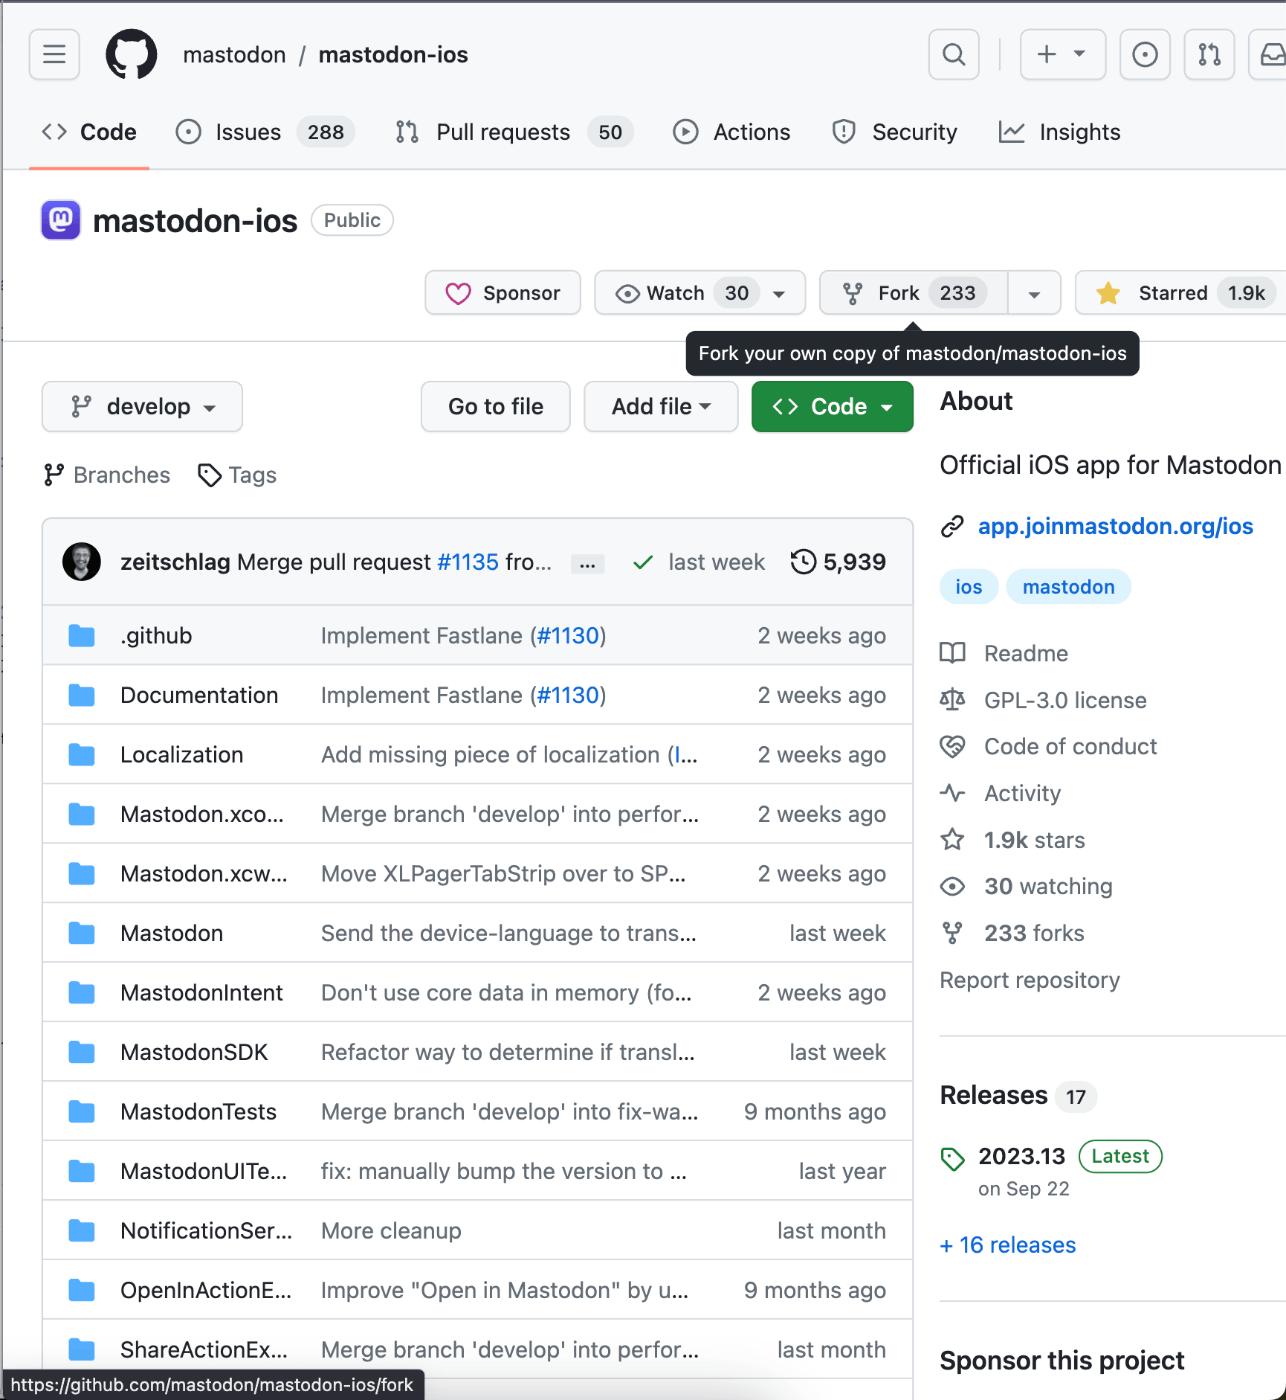The height and width of the screenshot is (1400, 1286).
Task: Expand commit message ellipsis button
Action: (x=588, y=564)
